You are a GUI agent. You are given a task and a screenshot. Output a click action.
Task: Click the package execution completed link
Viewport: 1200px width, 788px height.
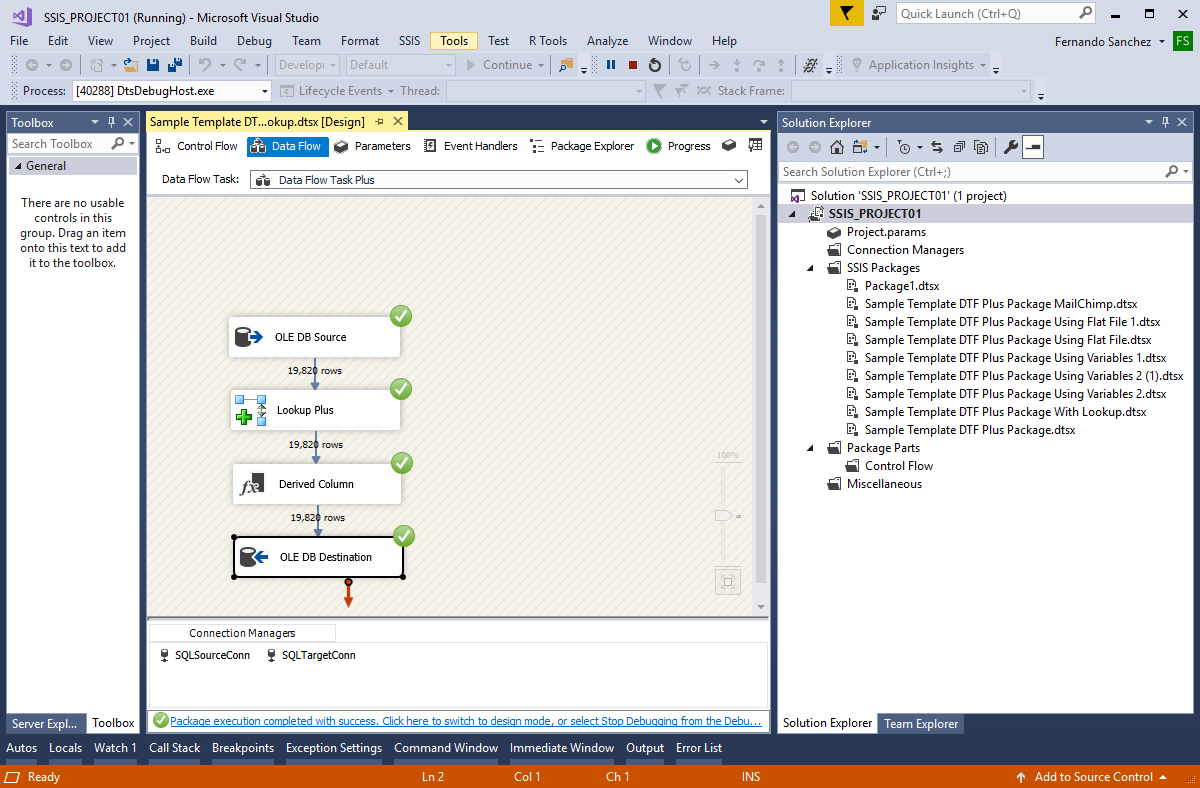465,721
